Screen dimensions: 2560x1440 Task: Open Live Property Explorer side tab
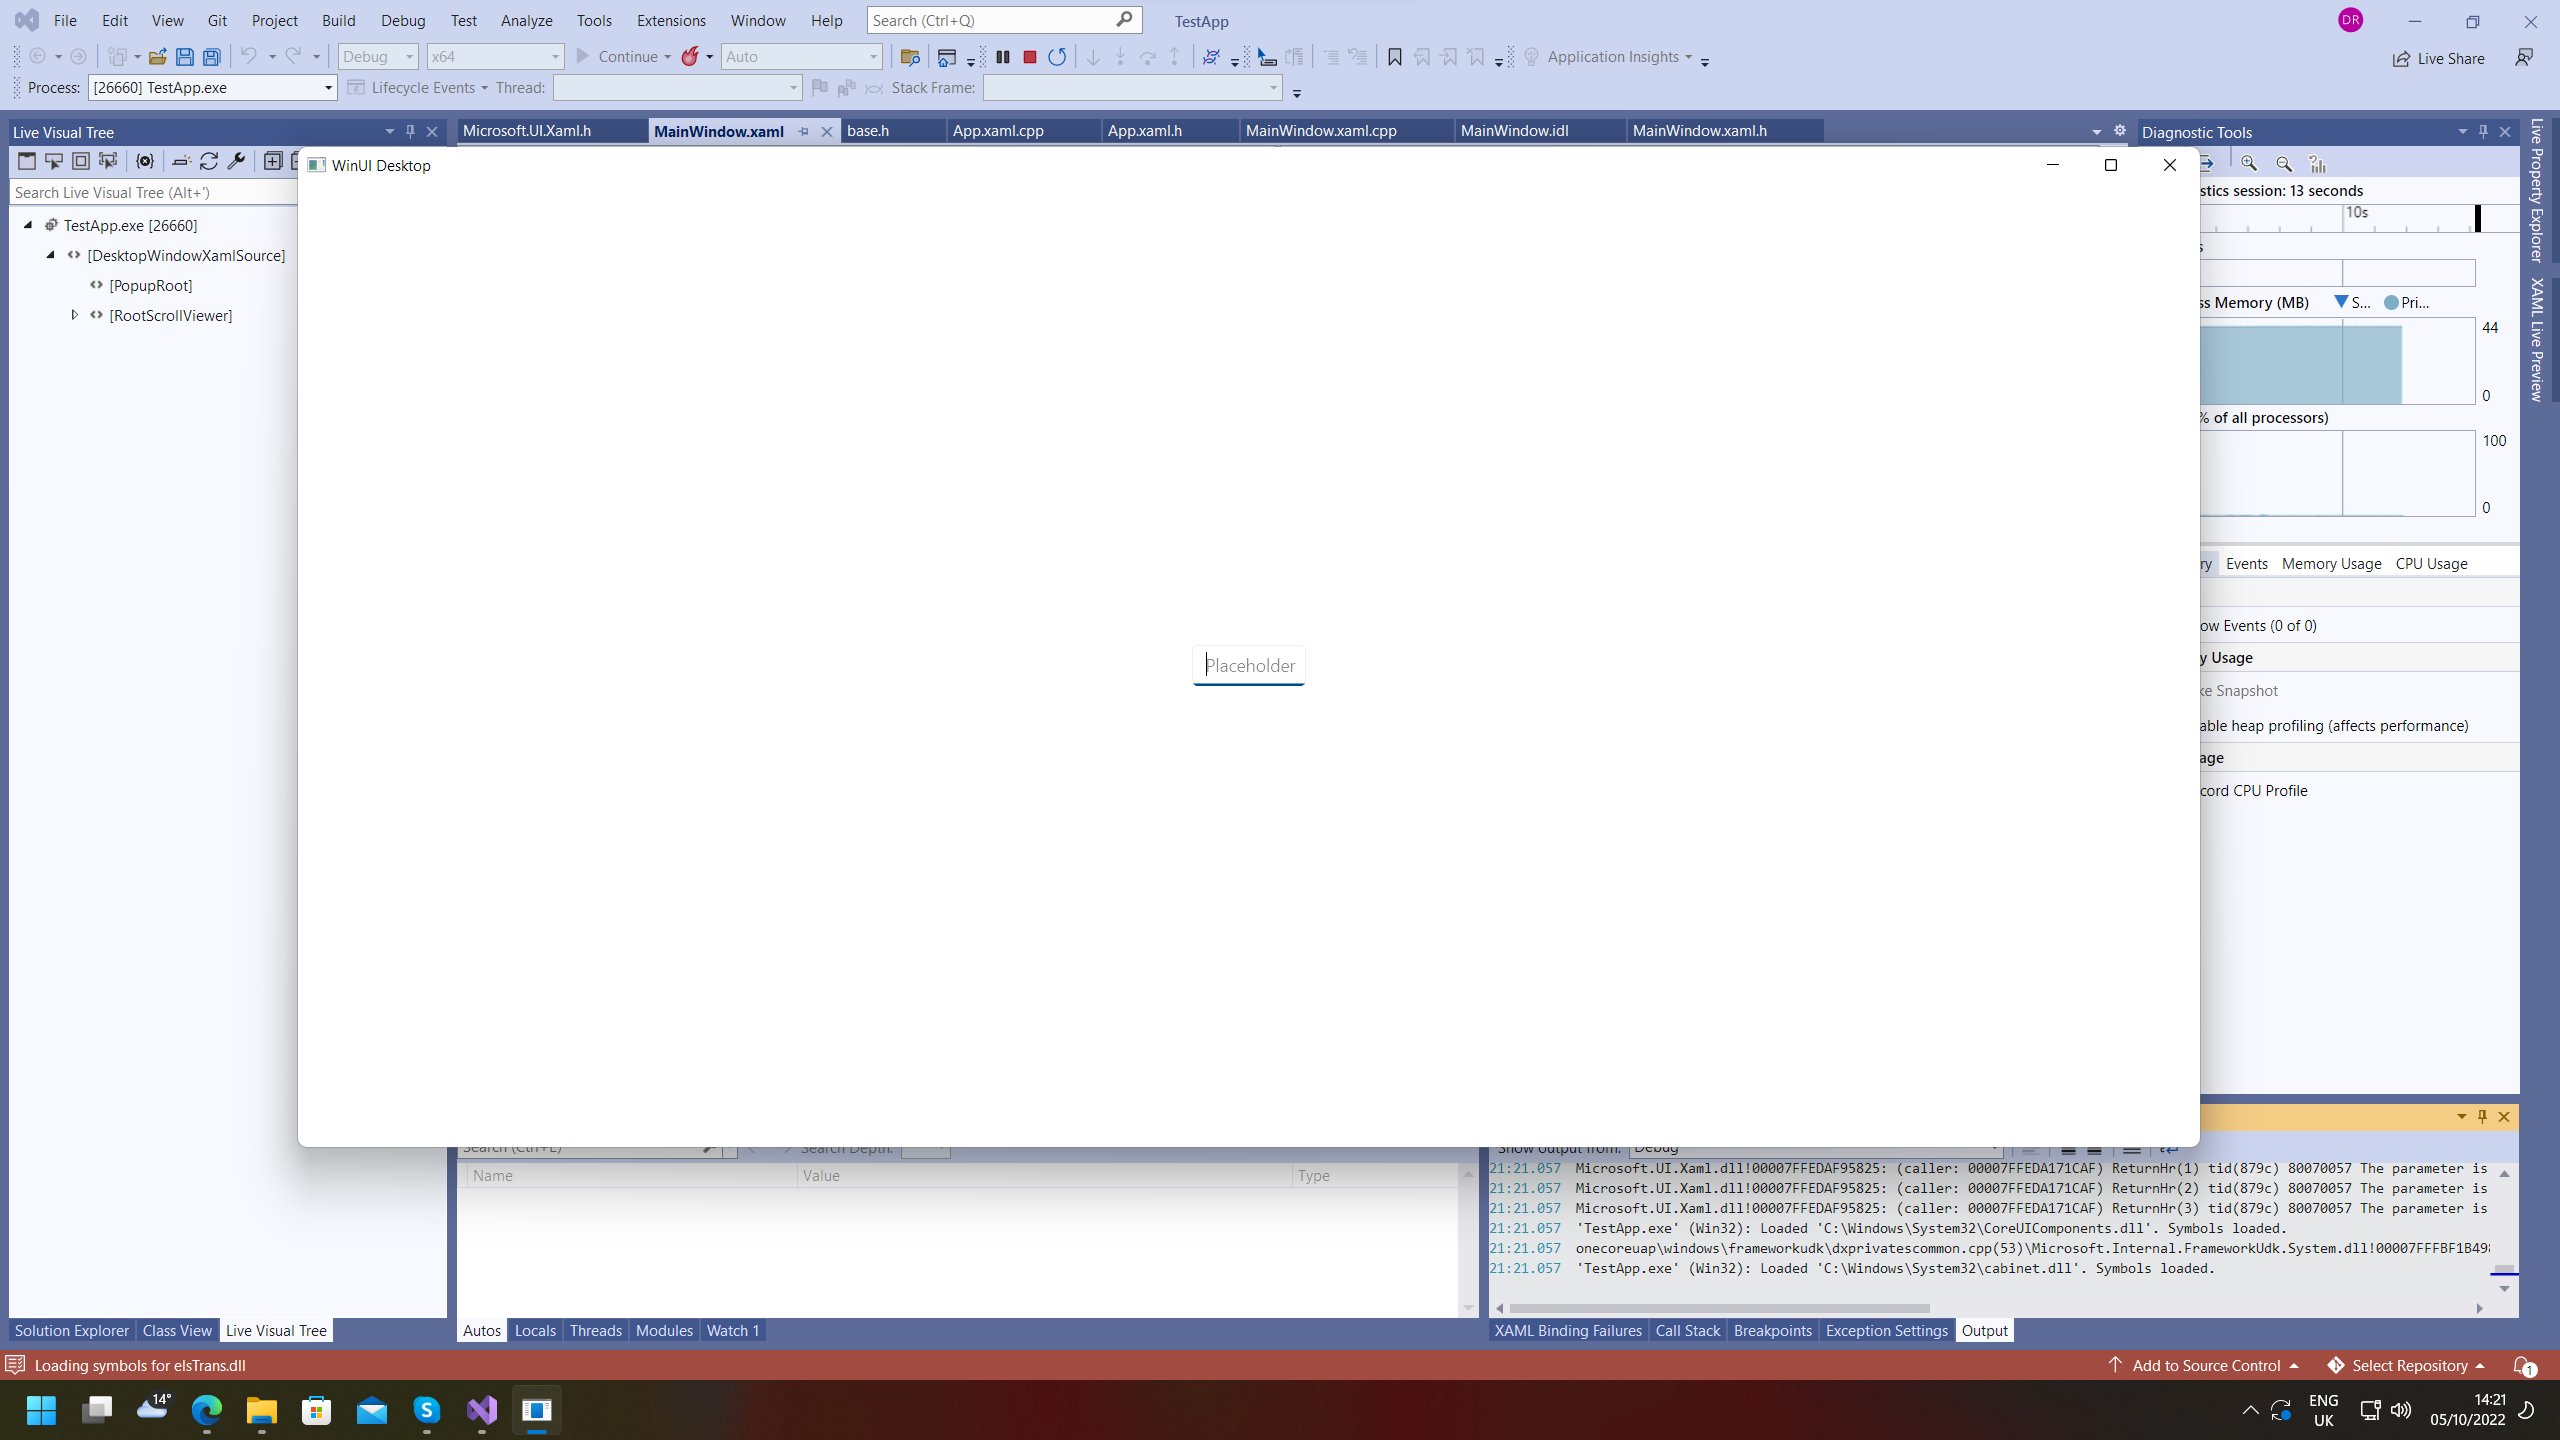2537,190
